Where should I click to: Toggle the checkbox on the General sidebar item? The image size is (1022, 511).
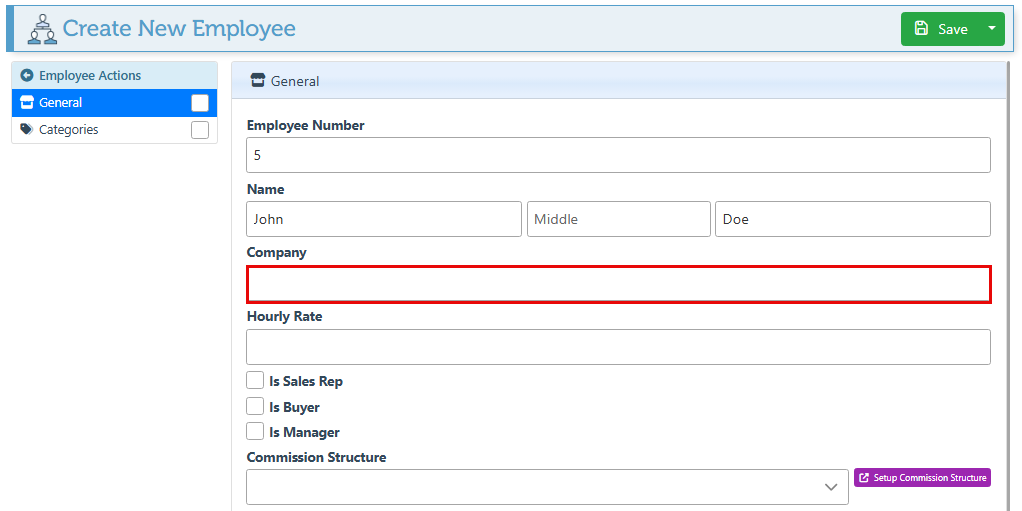point(200,103)
